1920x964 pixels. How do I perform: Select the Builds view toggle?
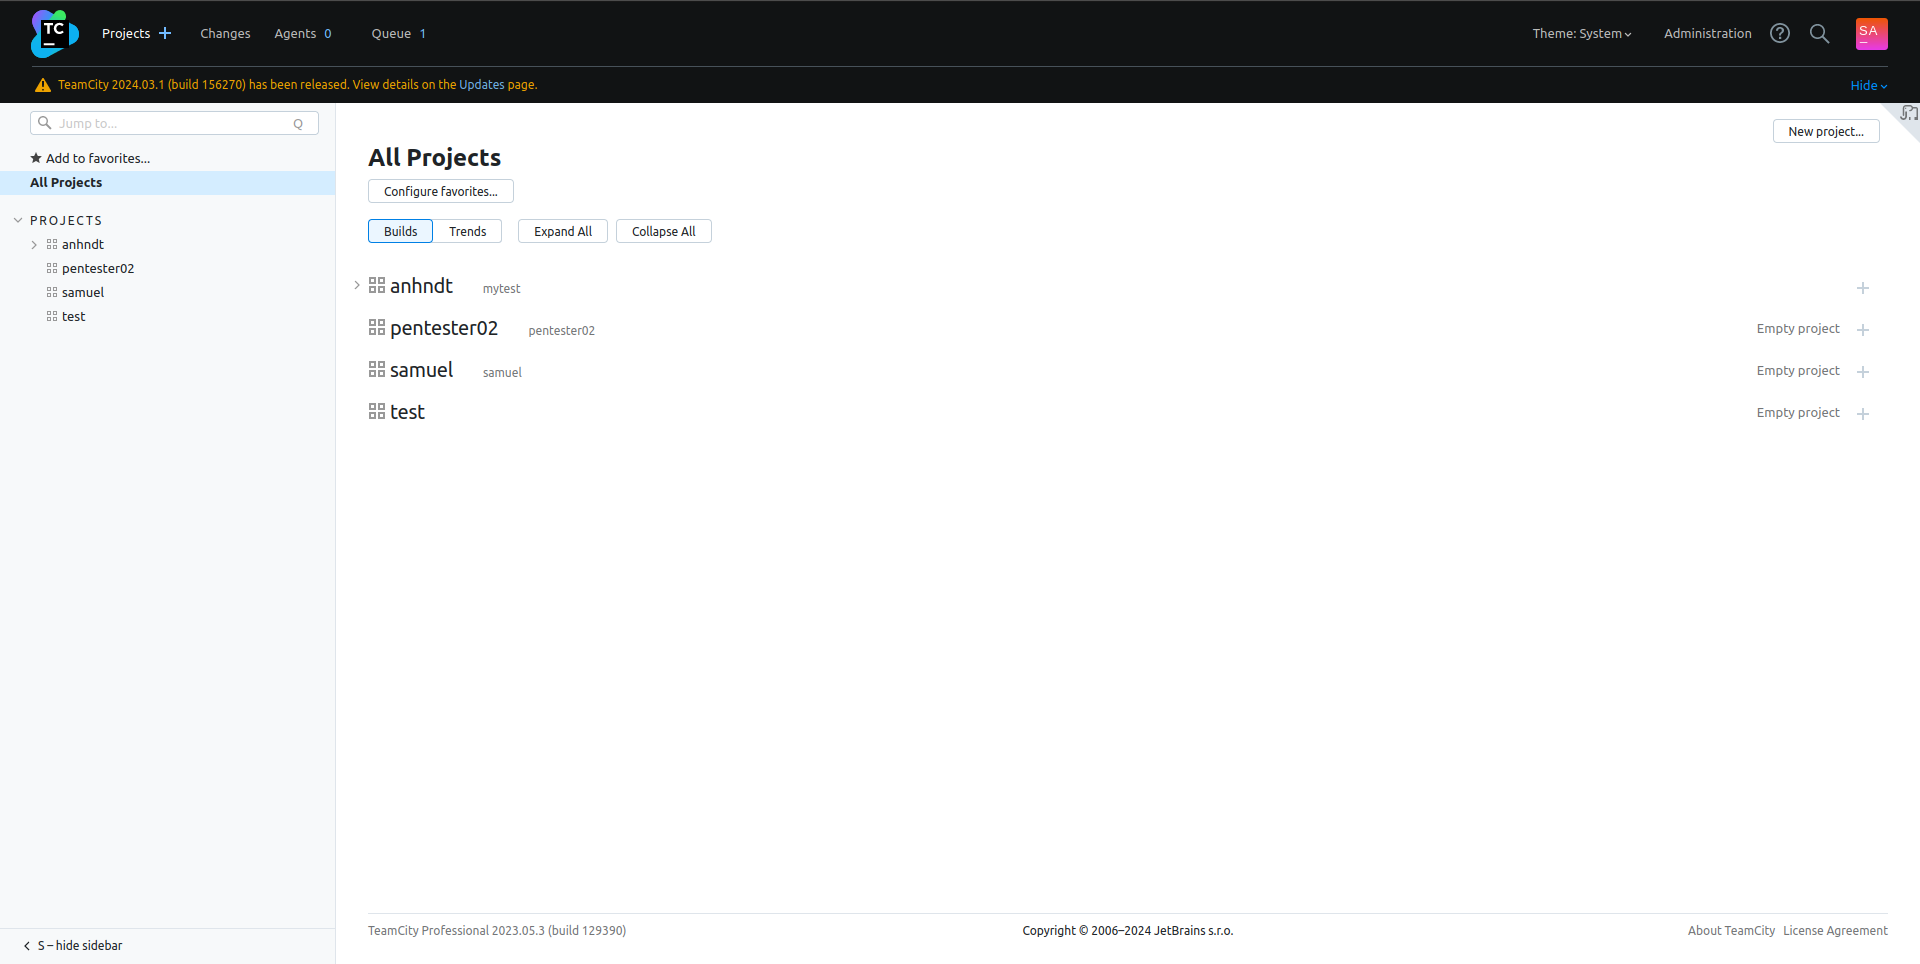click(400, 231)
